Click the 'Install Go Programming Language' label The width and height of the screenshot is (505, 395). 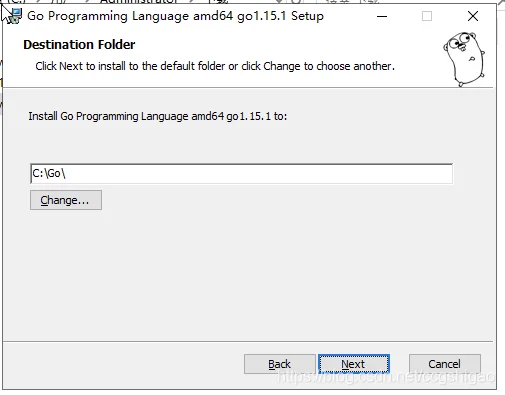(x=158, y=116)
